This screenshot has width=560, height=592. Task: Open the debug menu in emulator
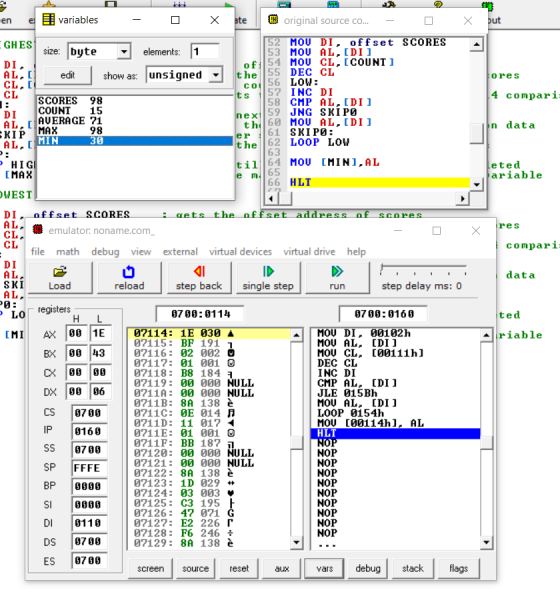105,251
